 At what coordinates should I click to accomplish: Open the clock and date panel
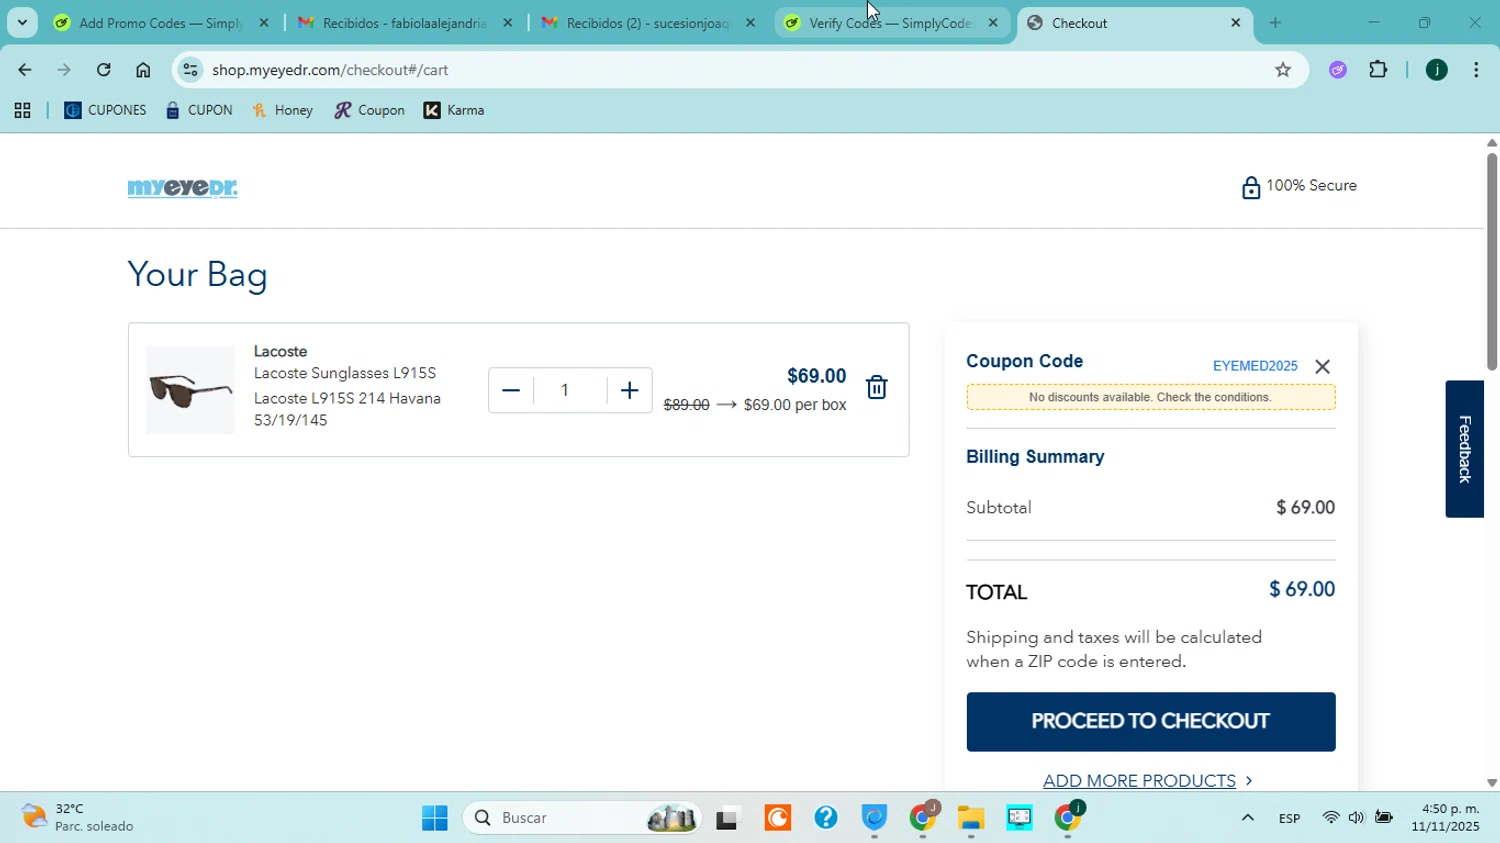coord(1445,818)
